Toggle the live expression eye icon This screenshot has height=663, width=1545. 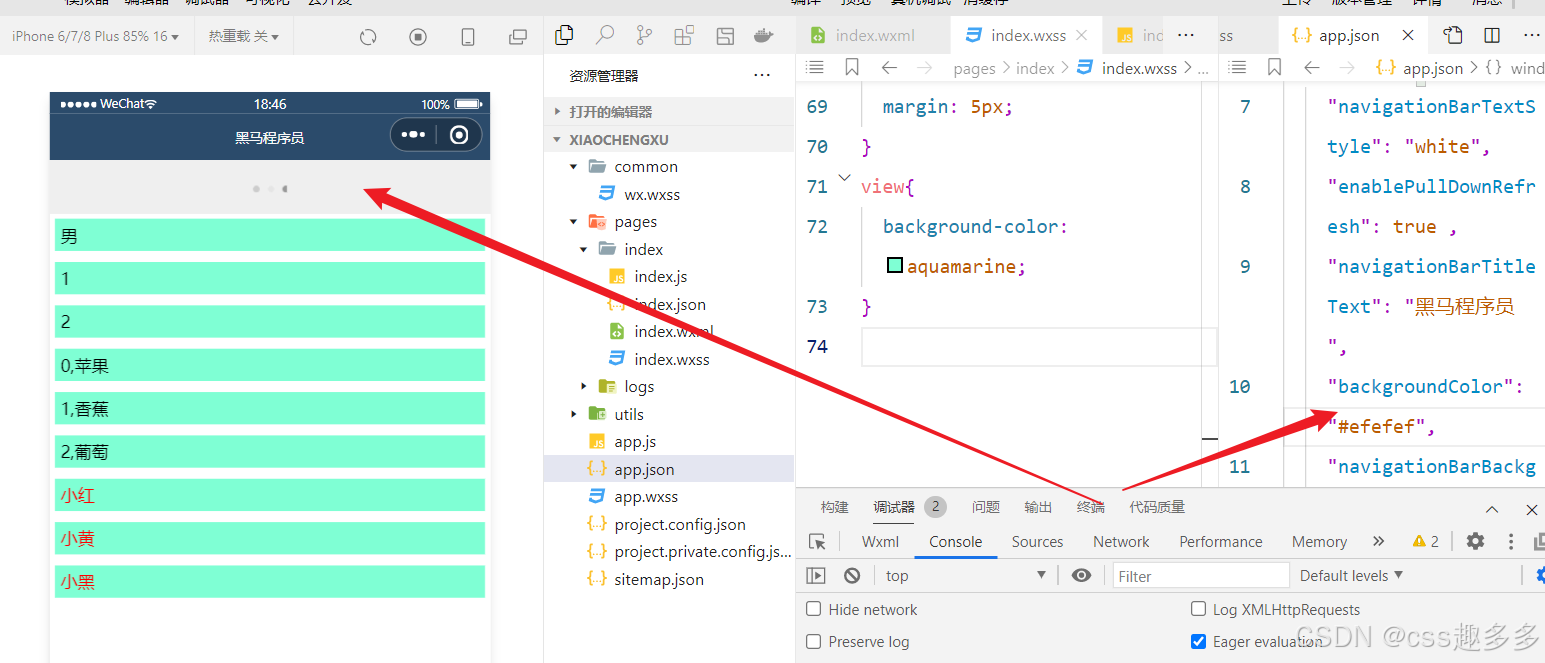(x=1081, y=576)
